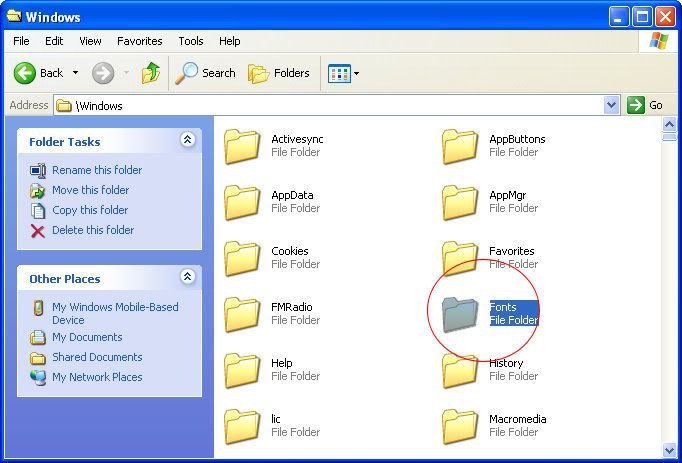
Task: Click the Move folder icon
Action: (x=37, y=190)
